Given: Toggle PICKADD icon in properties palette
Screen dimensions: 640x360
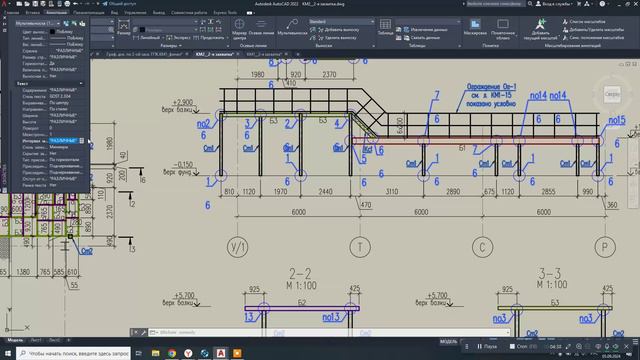Looking at the screenshot, I should 66,24.
